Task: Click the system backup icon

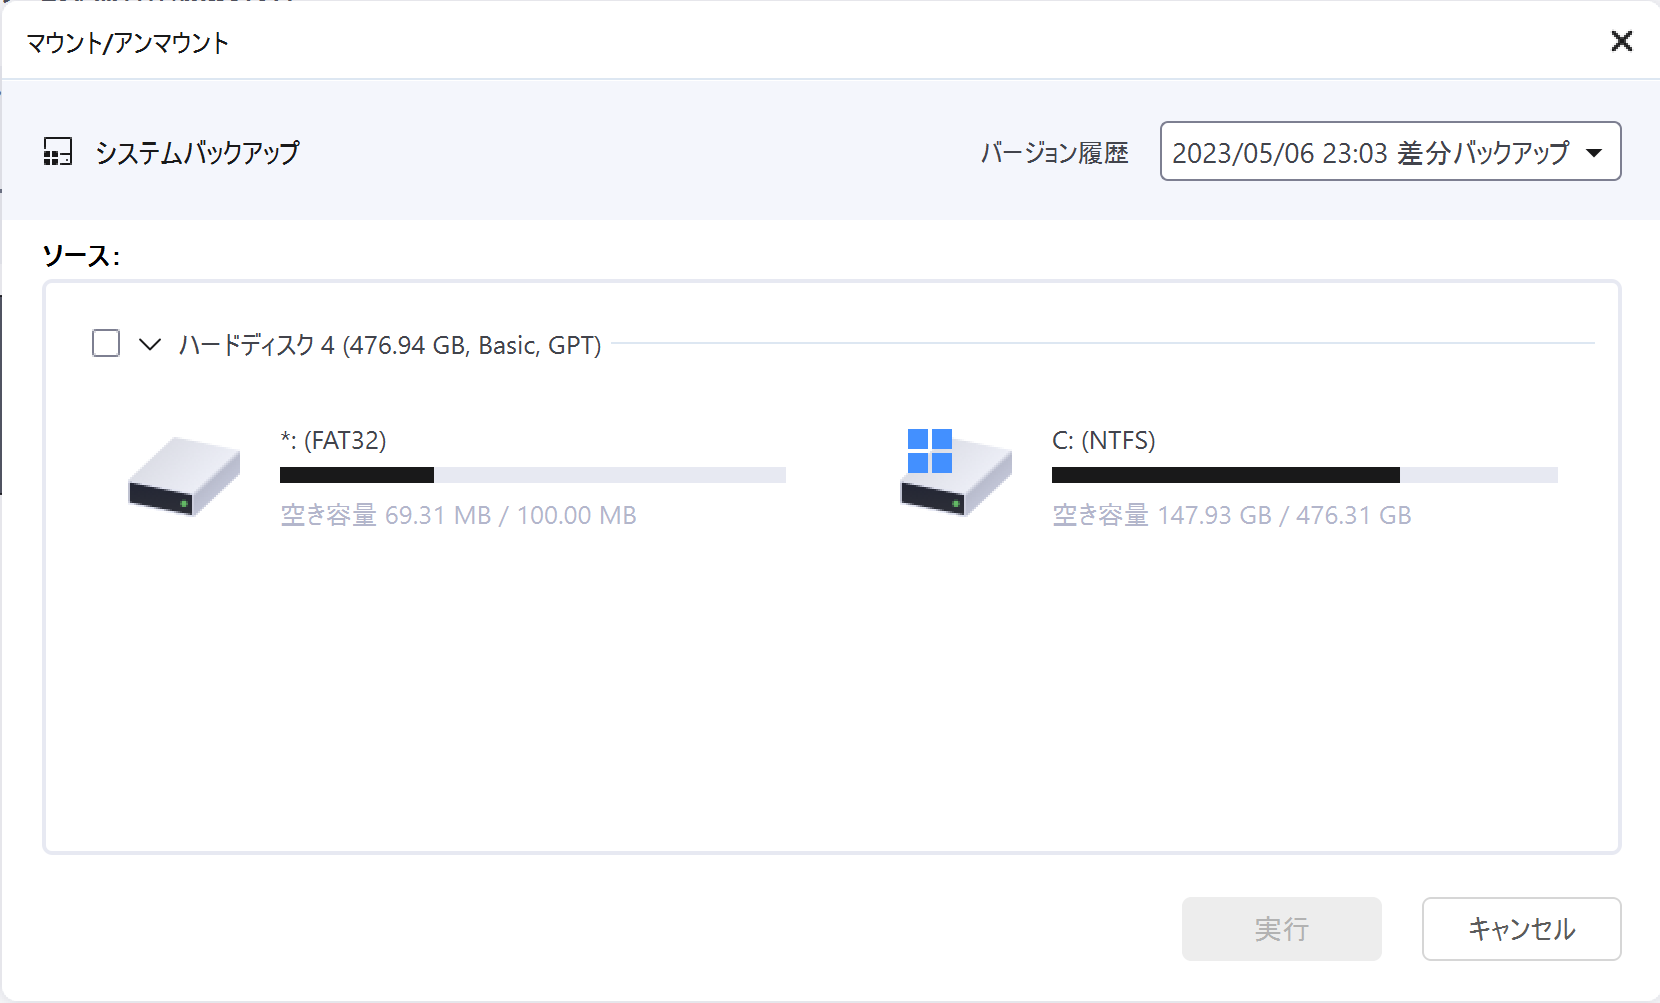Action: pos(58,152)
